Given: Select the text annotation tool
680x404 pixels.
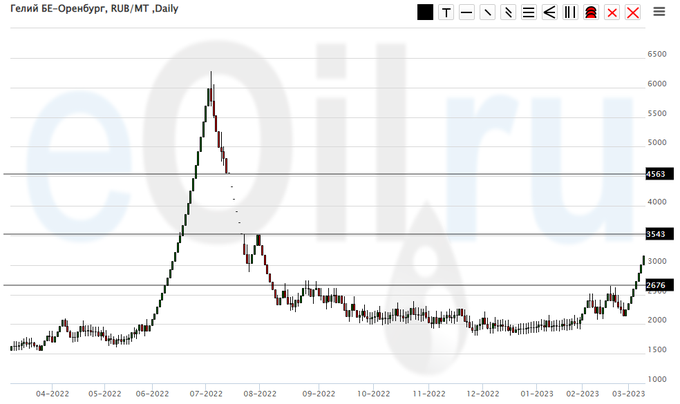Looking at the screenshot, I should pyautogui.click(x=445, y=13).
